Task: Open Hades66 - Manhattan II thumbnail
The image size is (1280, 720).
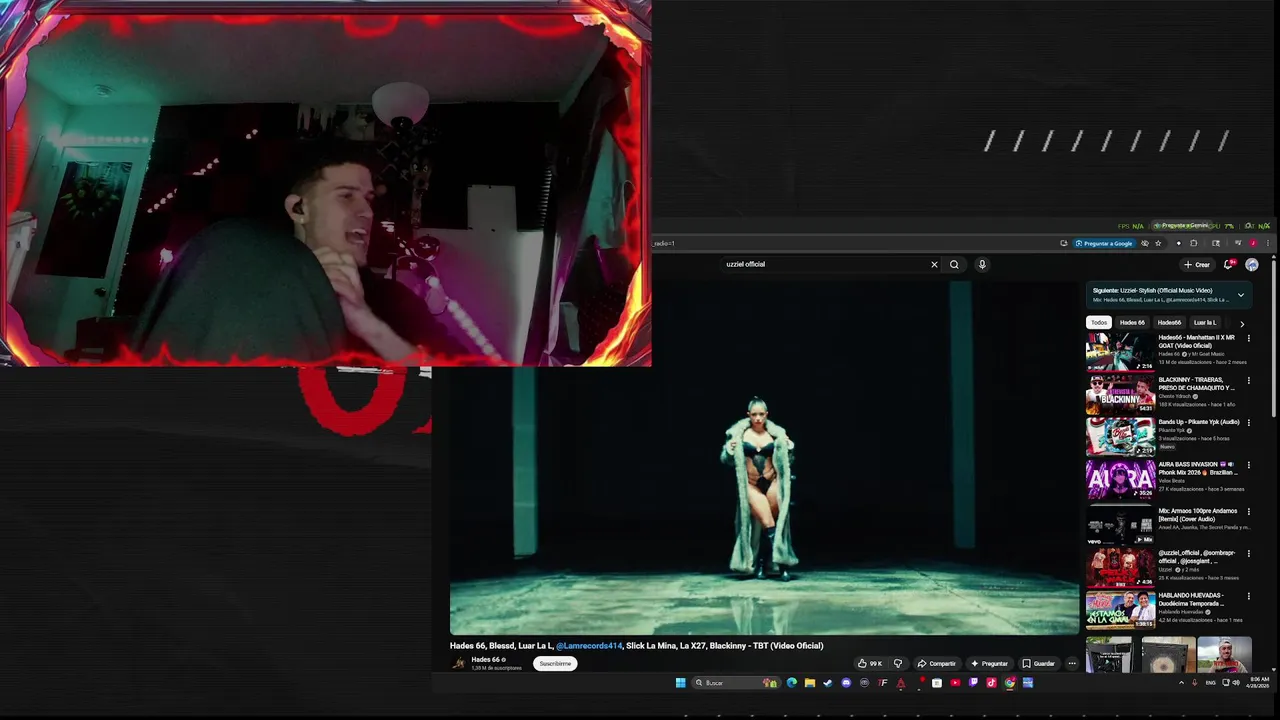Action: point(1120,352)
